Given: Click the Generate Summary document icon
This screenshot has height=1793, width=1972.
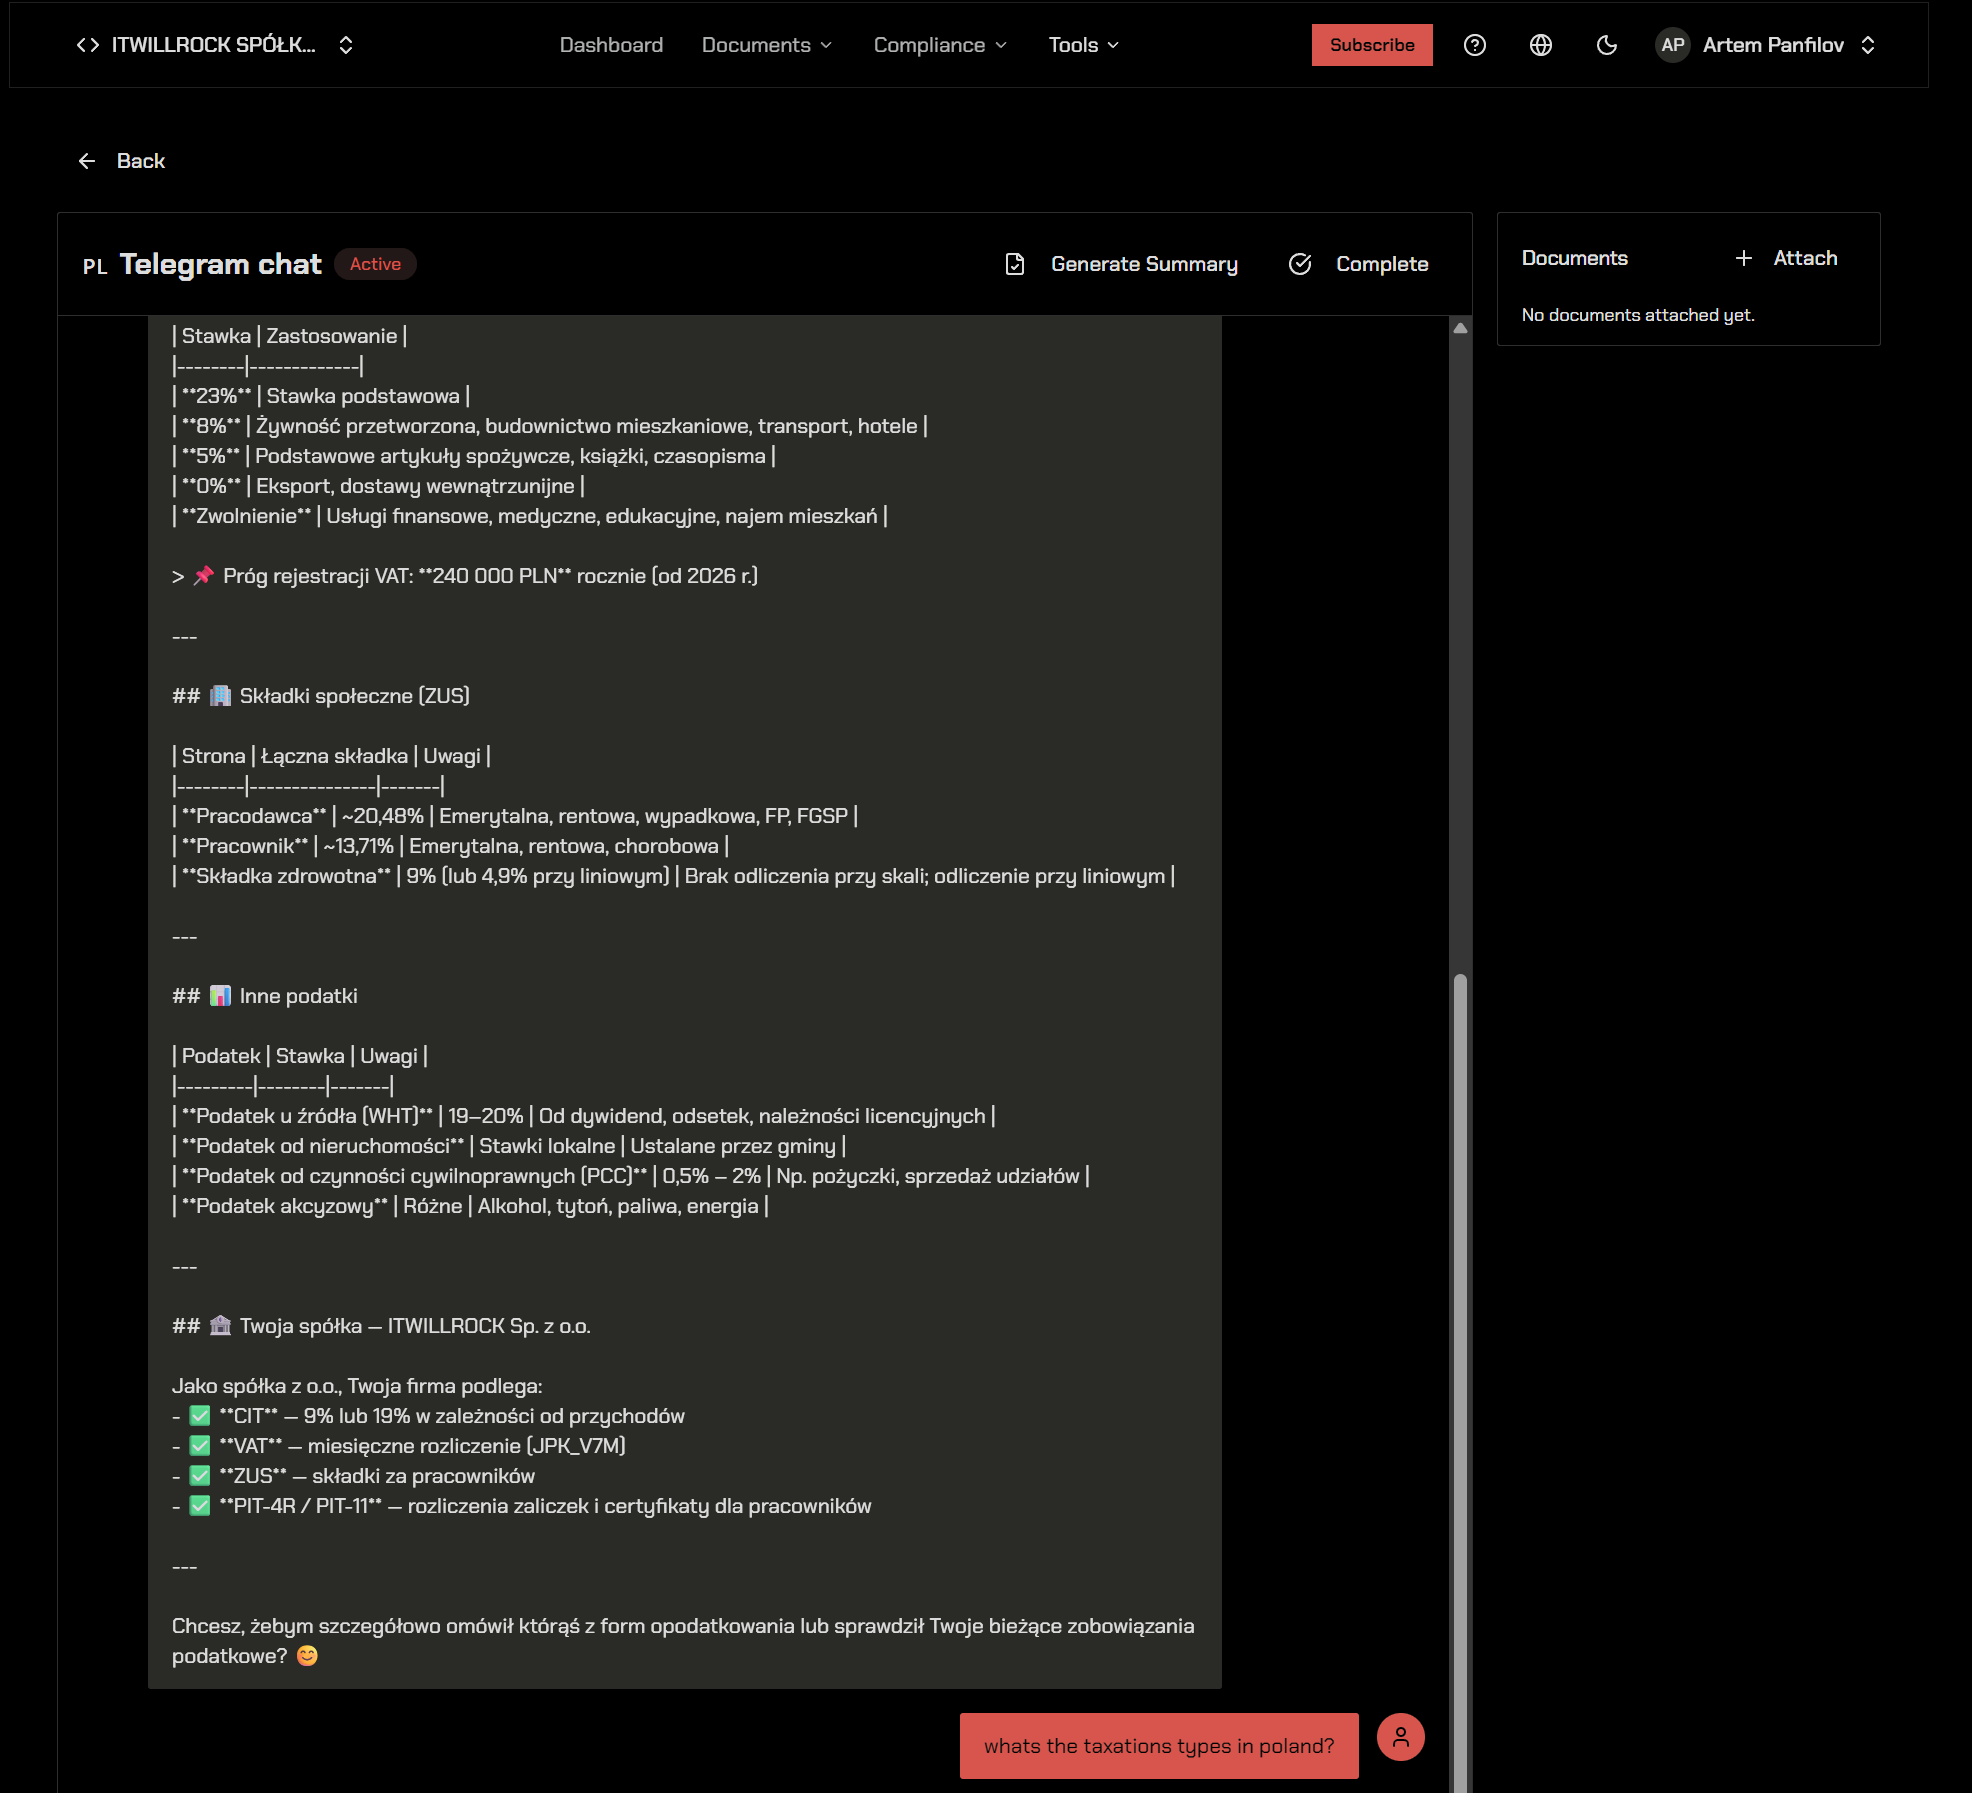Looking at the screenshot, I should (1014, 264).
